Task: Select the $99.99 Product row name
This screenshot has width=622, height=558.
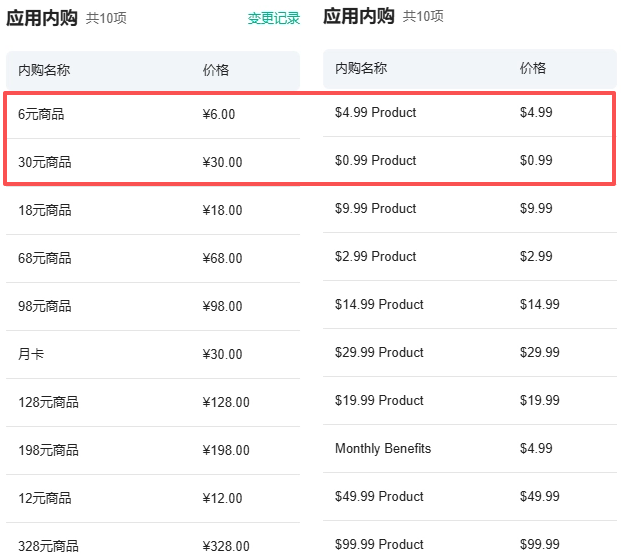Action: pyautogui.click(x=379, y=544)
